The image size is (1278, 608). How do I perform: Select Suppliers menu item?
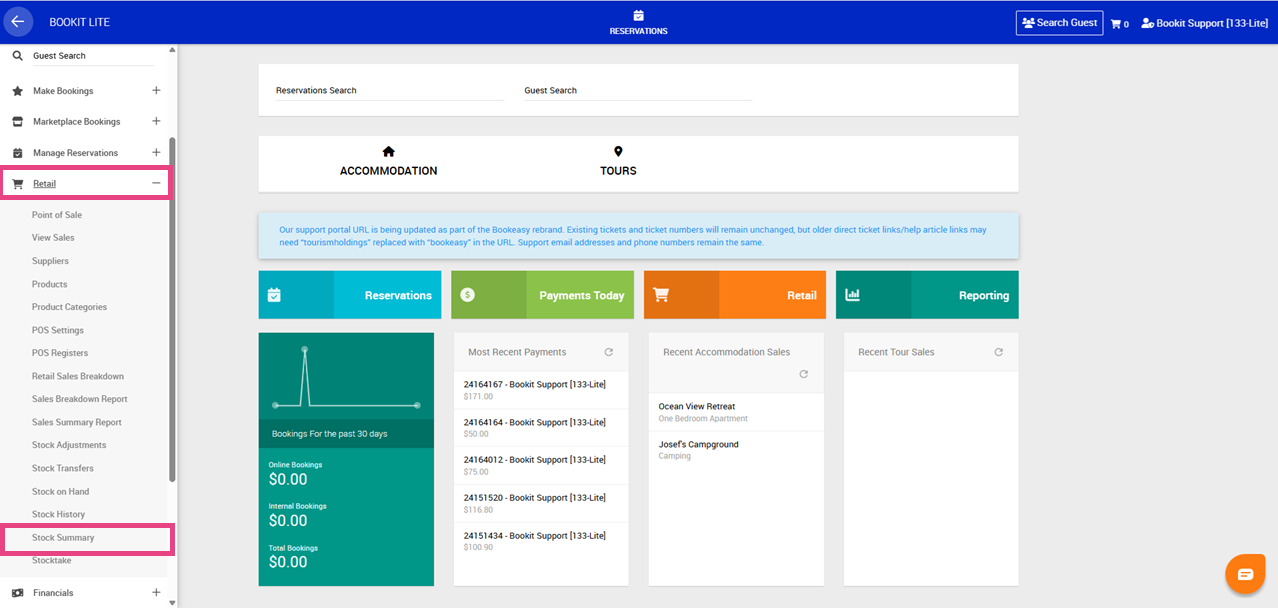50,261
